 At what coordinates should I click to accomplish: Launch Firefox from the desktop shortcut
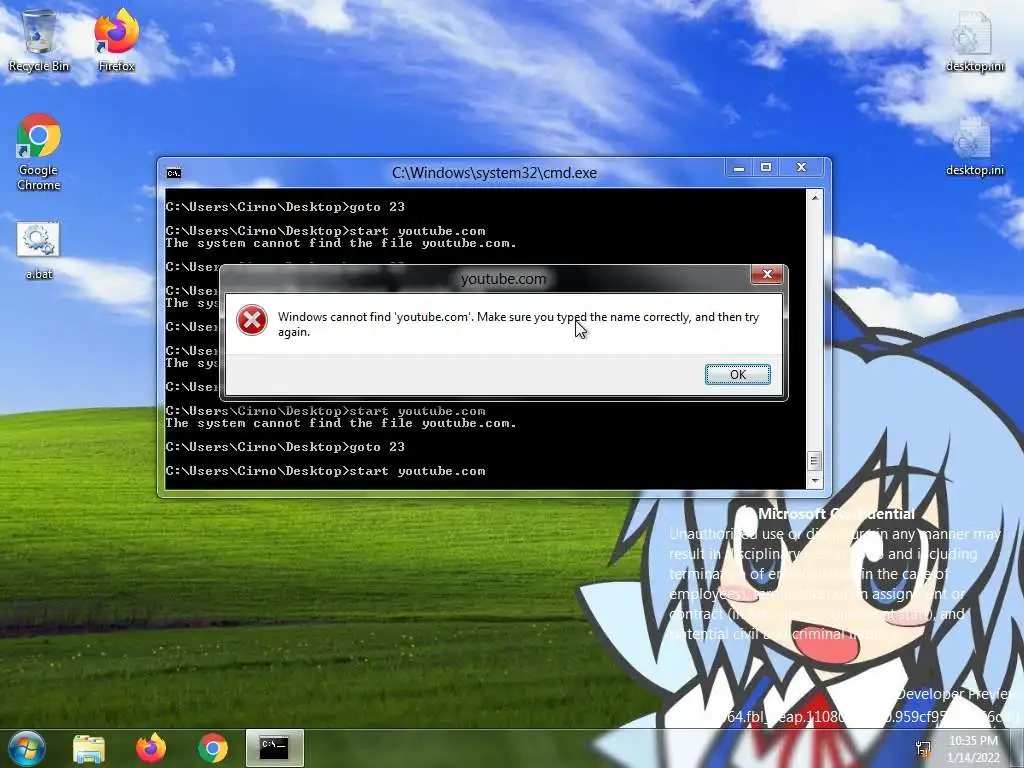click(116, 40)
